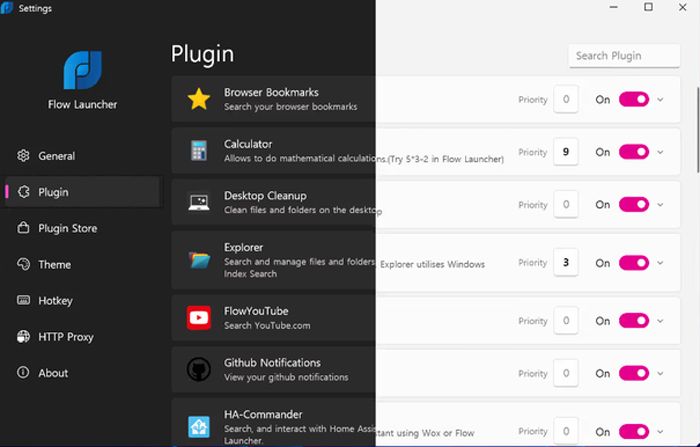Screen dimensions: 700x447
Task: Click the About info icon
Action: (23, 372)
